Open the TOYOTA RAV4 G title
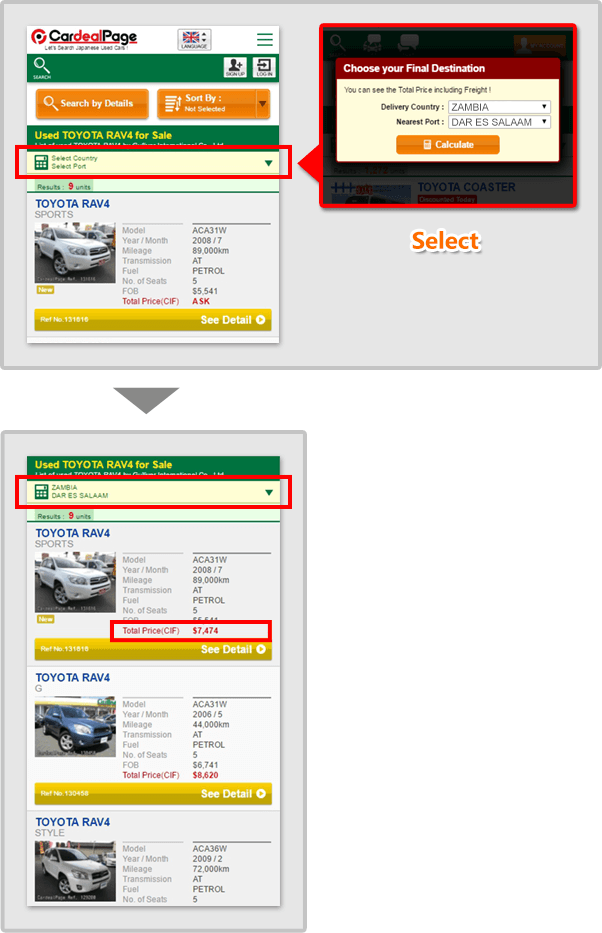Image resolution: width=602 pixels, height=933 pixels. (x=73, y=678)
